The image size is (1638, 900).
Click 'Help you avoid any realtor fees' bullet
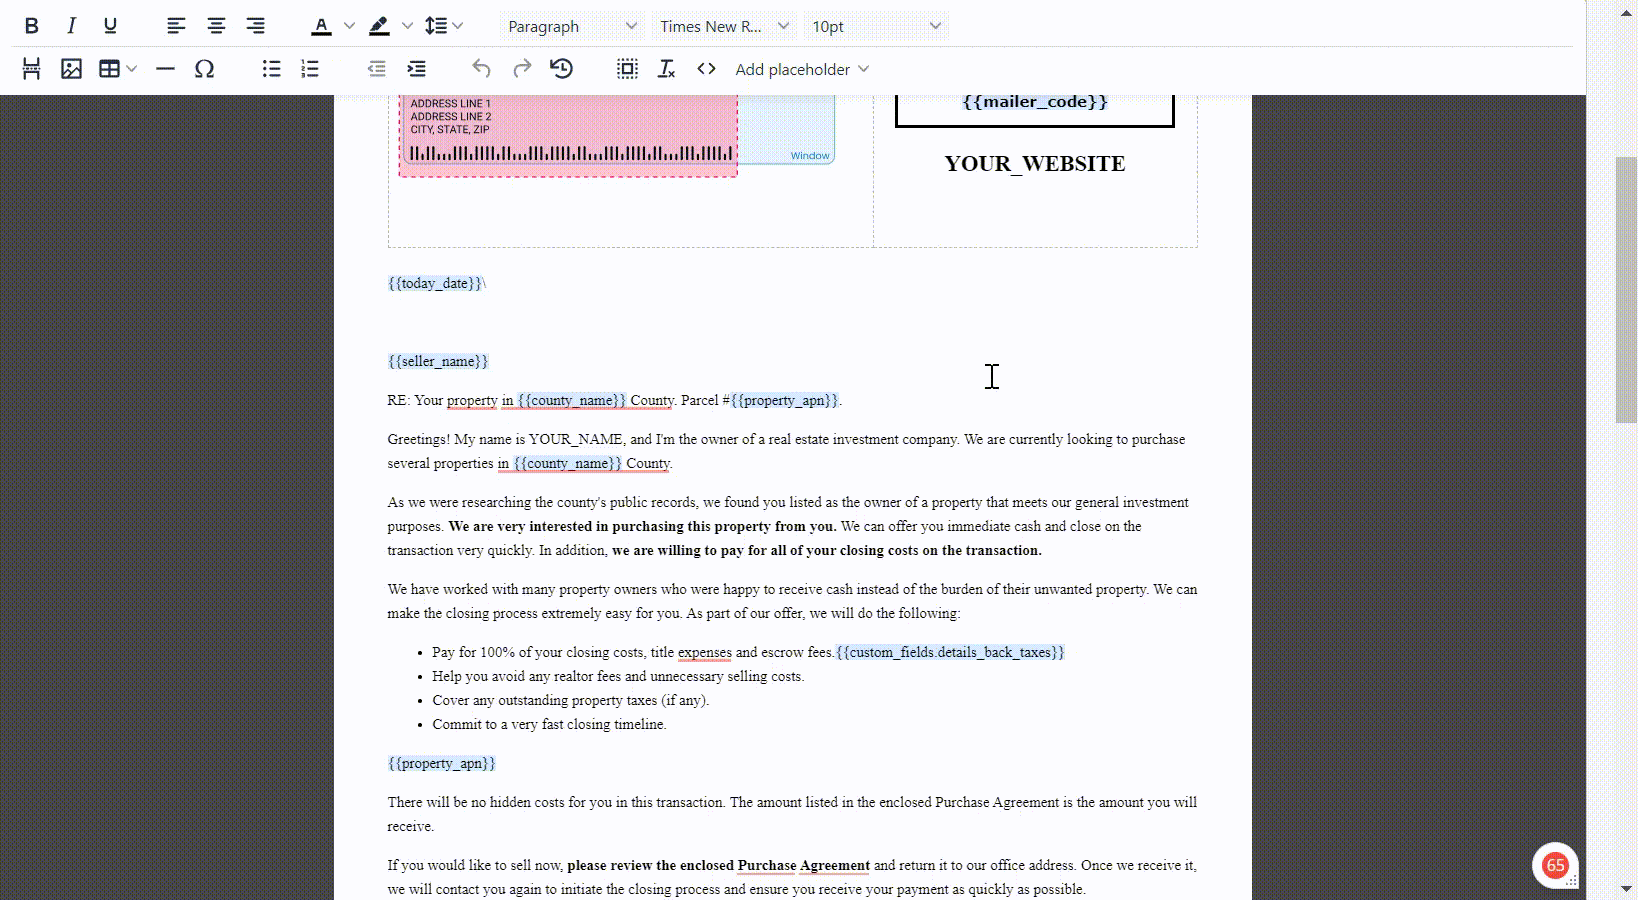click(x=618, y=676)
